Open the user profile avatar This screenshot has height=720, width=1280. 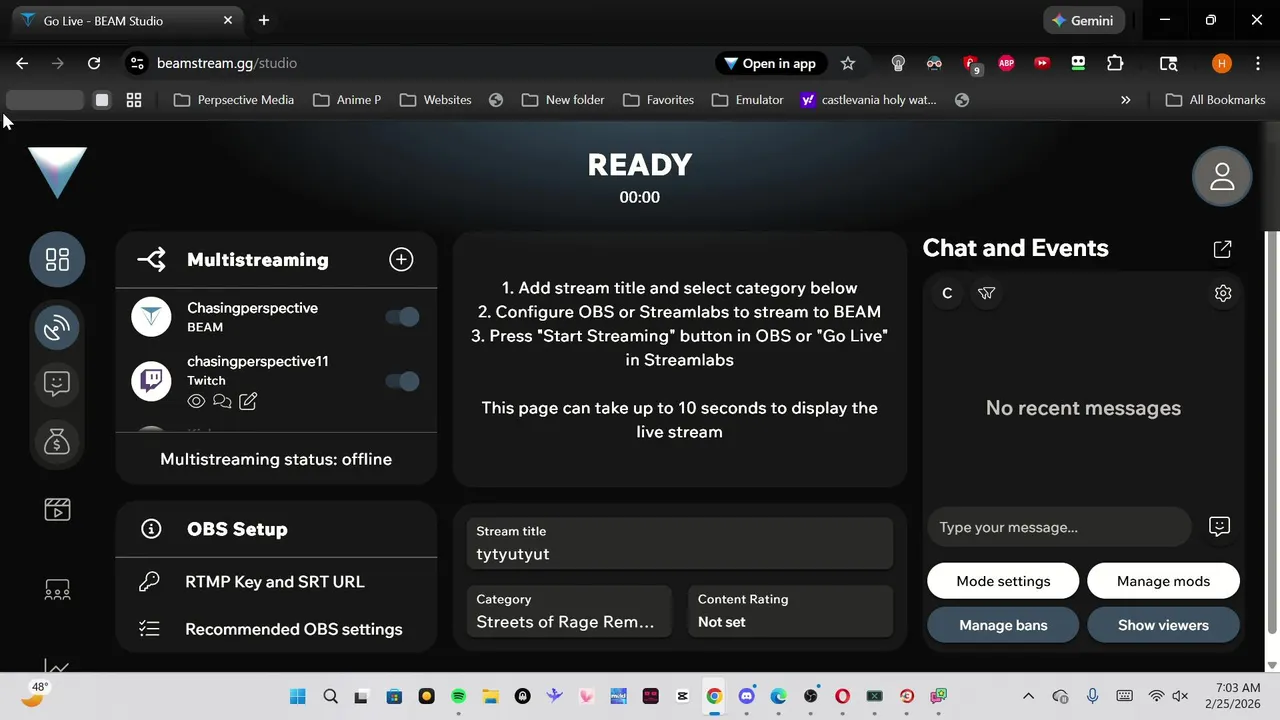point(1222,177)
